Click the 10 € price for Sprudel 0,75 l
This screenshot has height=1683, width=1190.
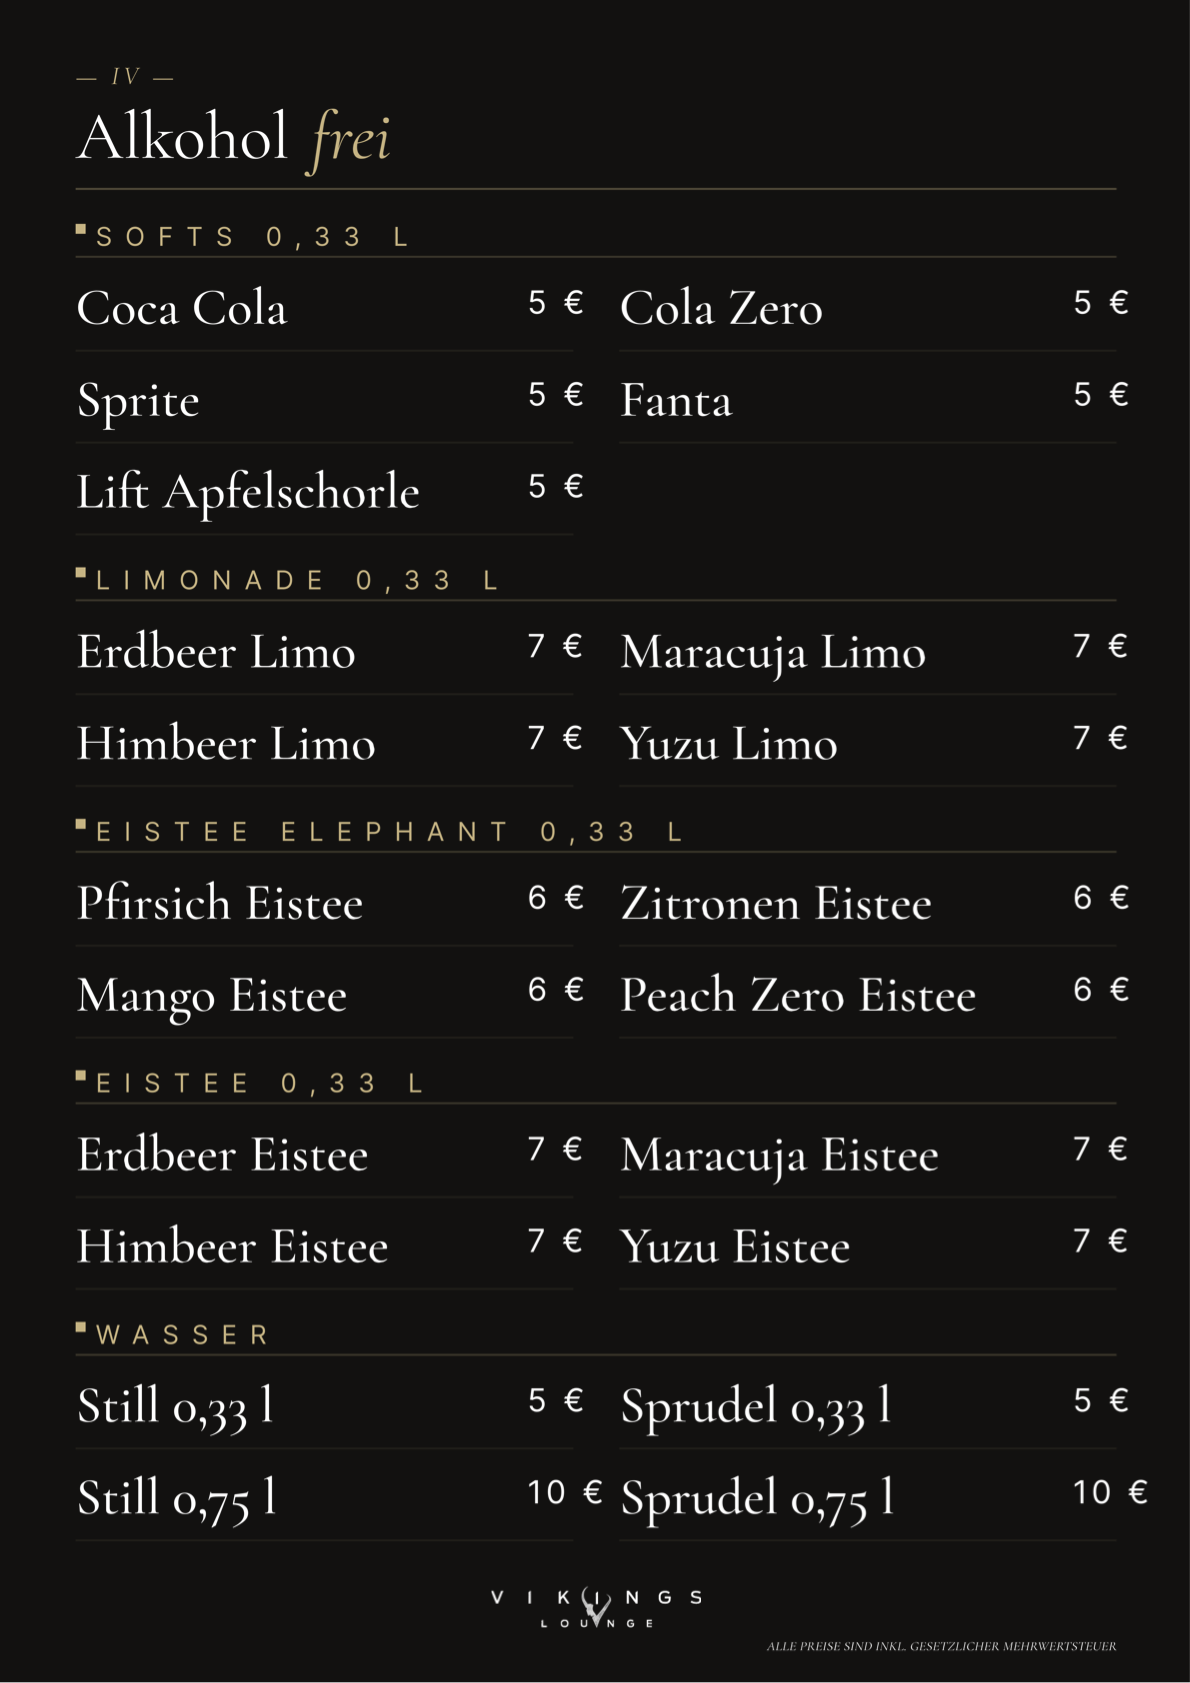coord(1110,1492)
